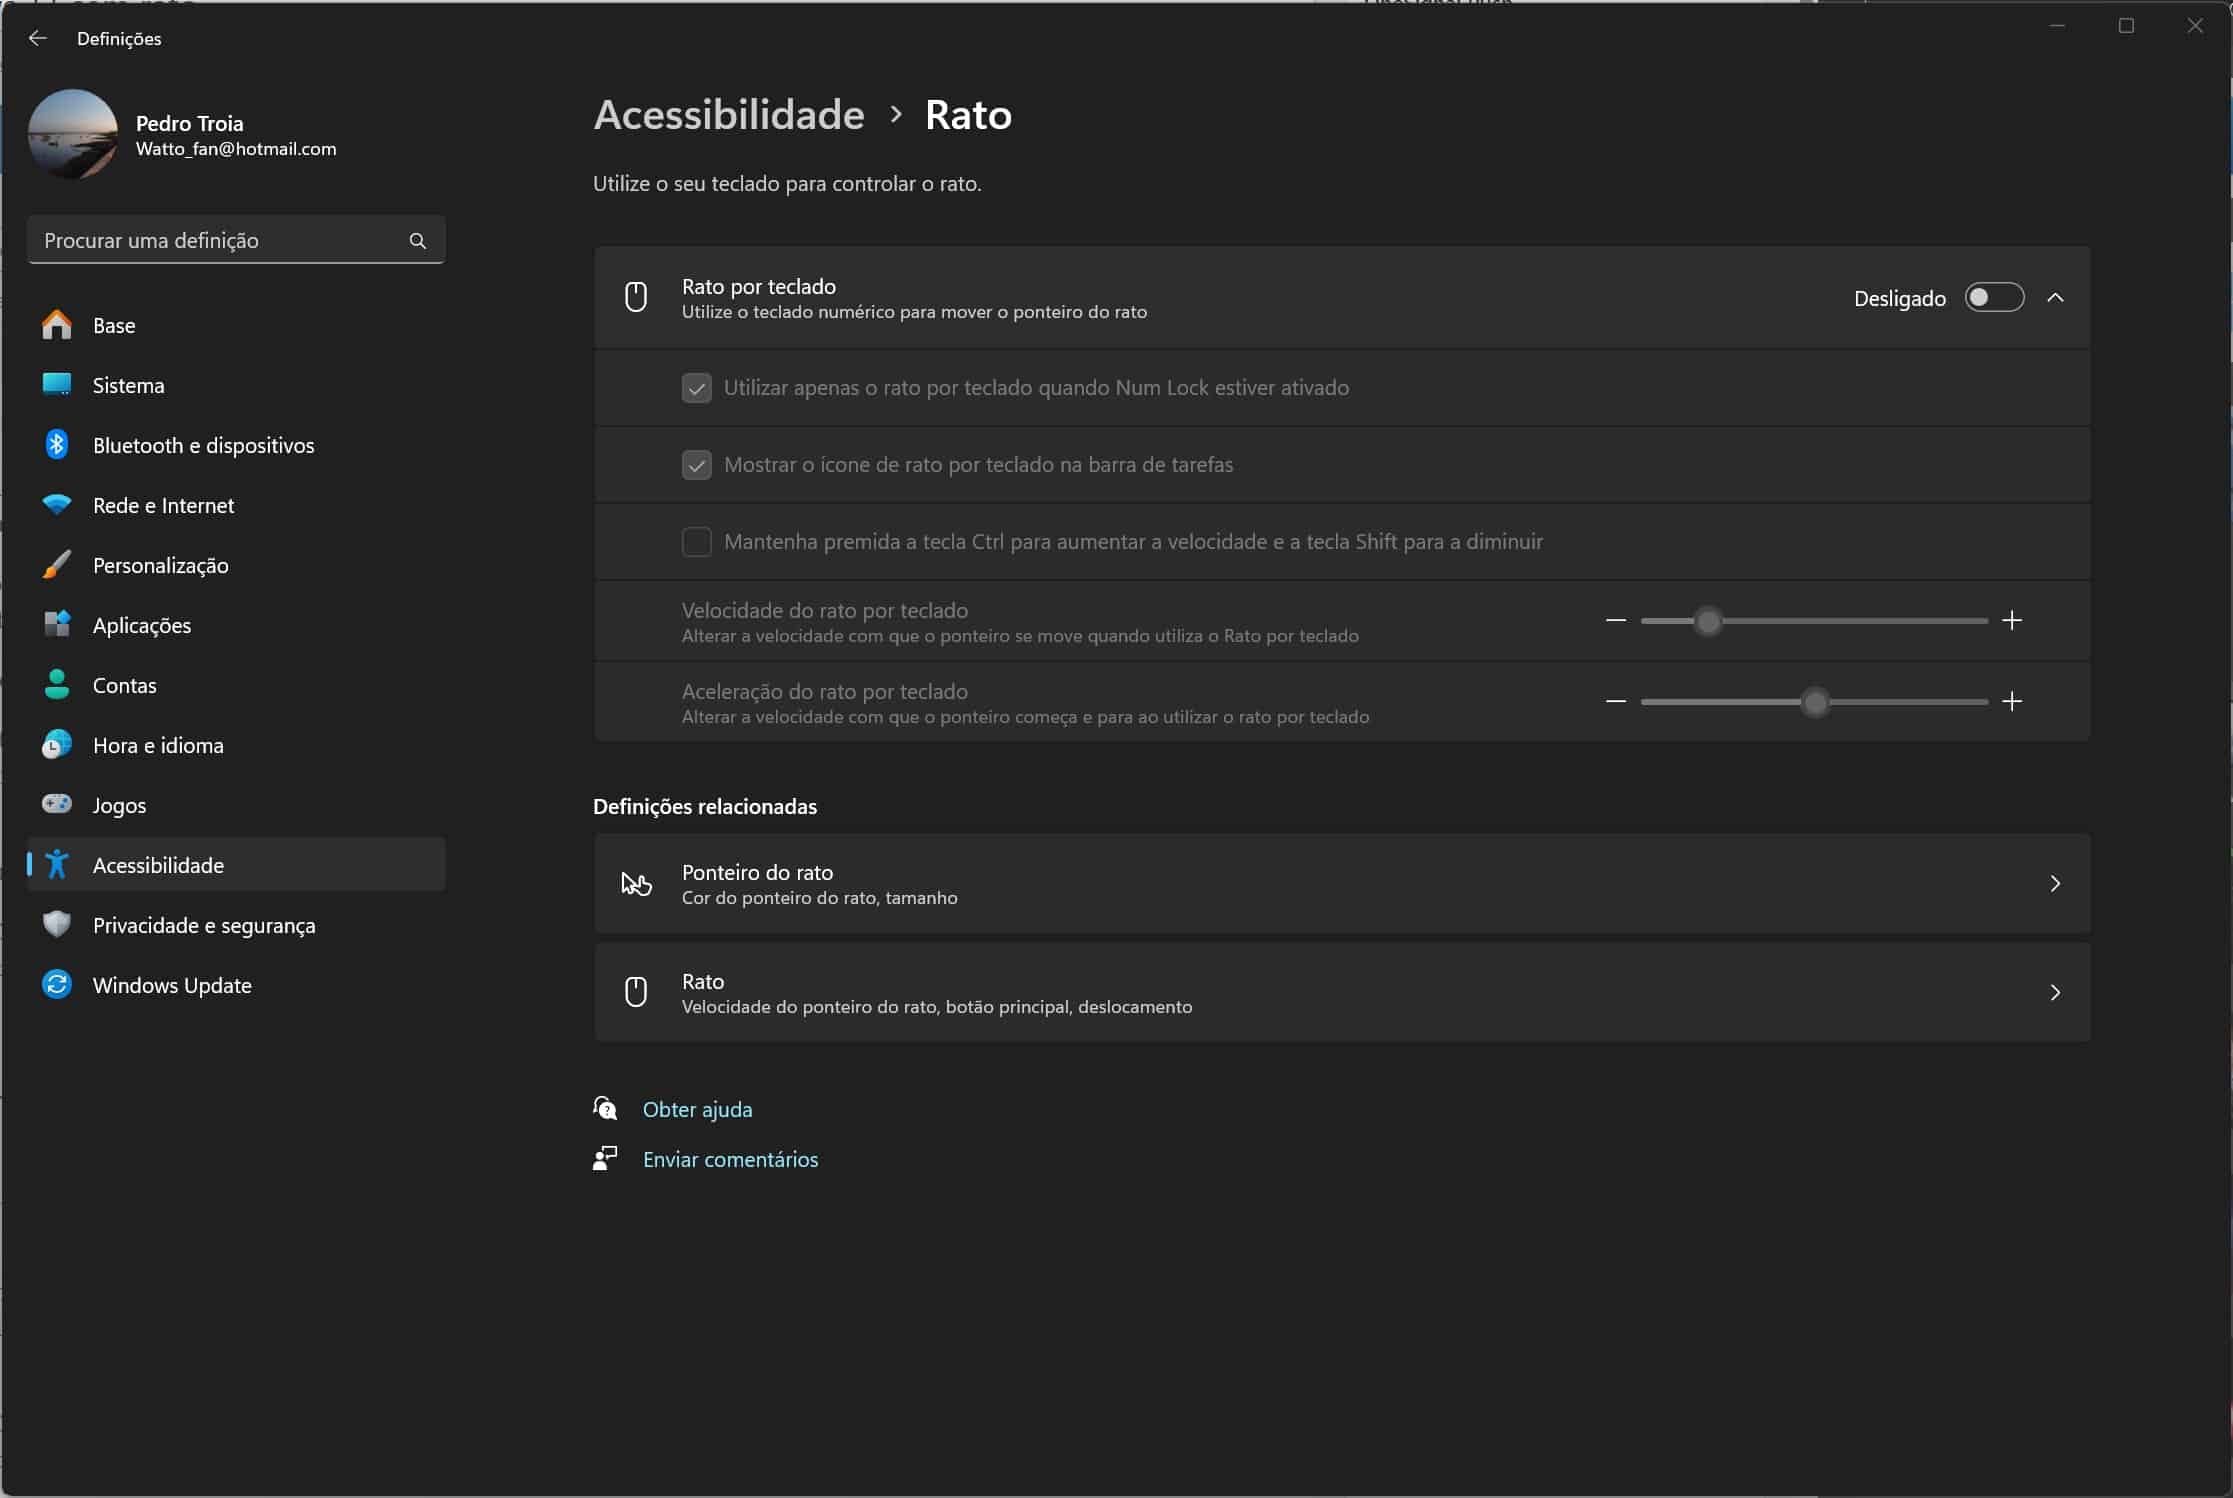Open the Obter ajuda link
The width and height of the screenshot is (2233, 1498).
point(697,1109)
